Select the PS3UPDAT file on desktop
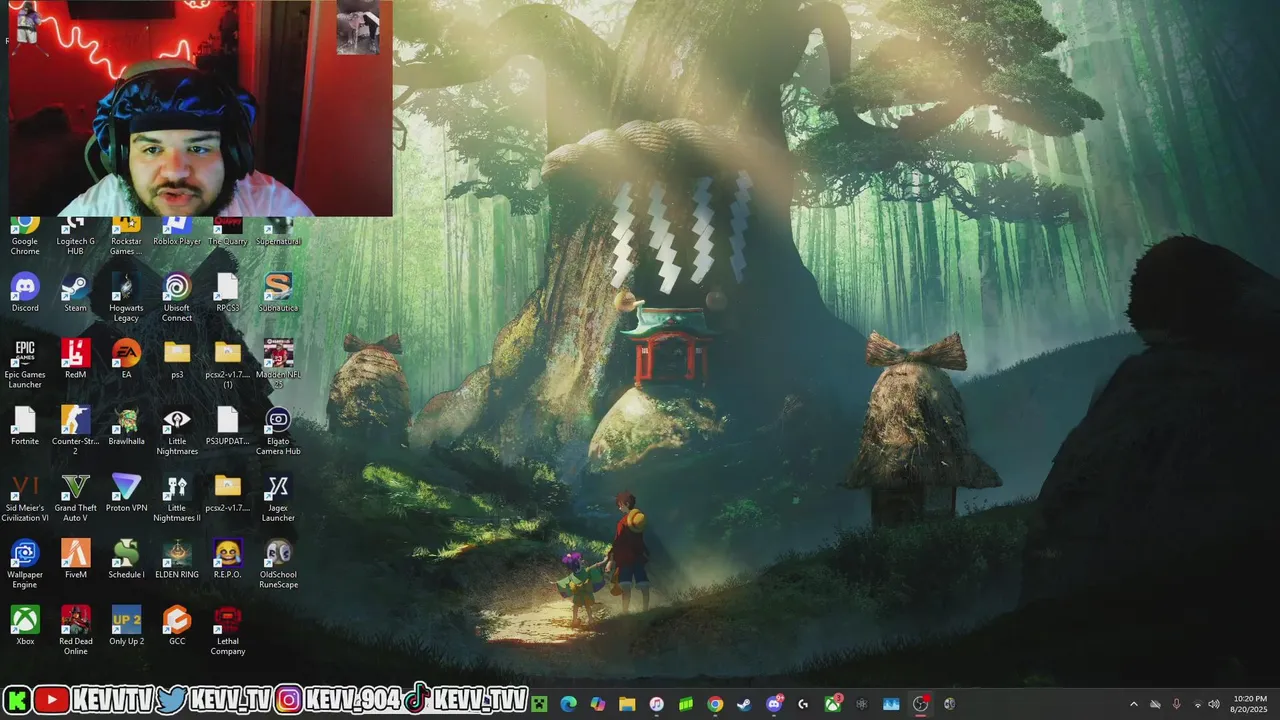 (x=227, y=426)
